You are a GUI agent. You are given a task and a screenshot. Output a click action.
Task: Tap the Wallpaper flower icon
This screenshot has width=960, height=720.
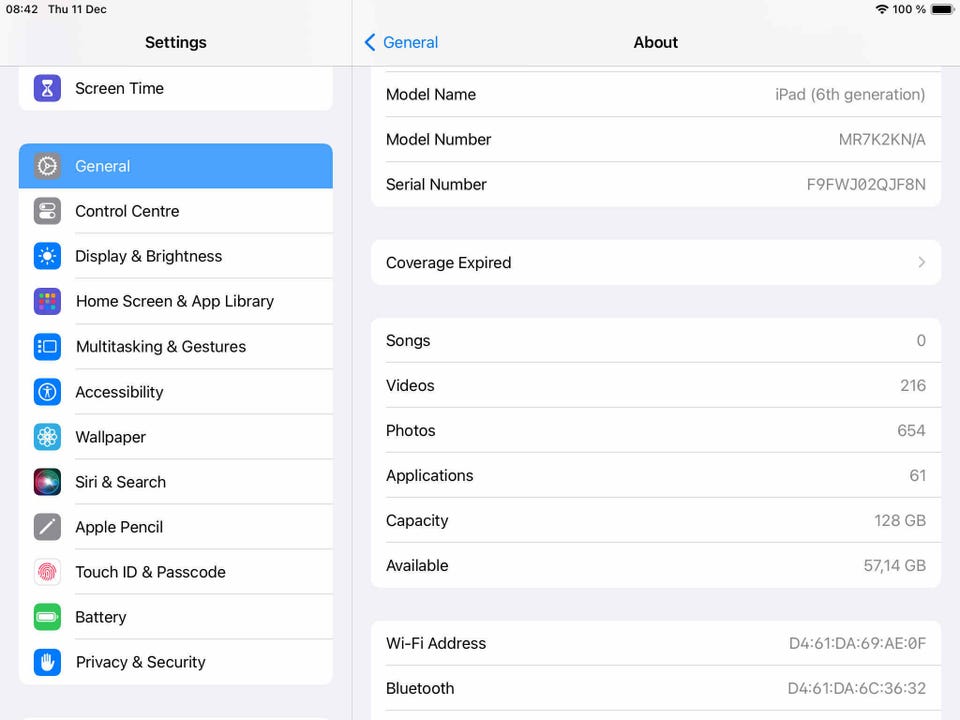(x=47, y=437)
